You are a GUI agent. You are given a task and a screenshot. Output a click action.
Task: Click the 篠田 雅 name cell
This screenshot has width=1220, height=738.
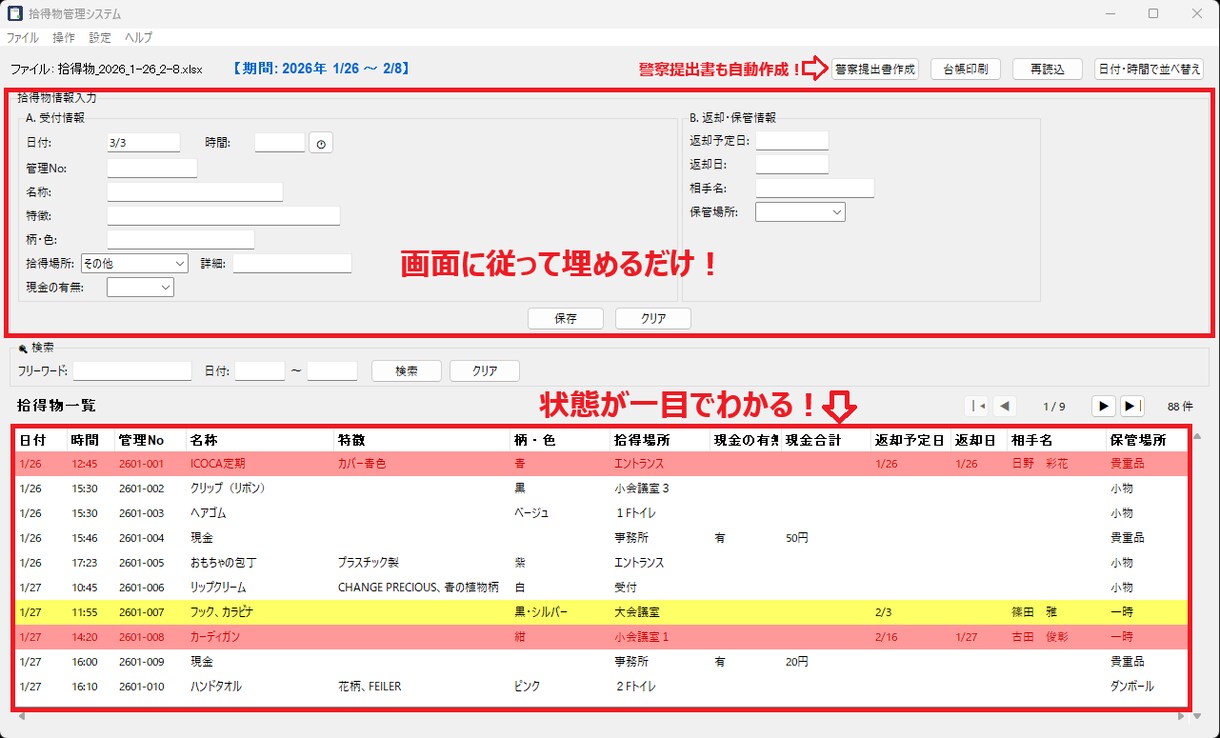pyautogui.click(x=1034, y=612)
